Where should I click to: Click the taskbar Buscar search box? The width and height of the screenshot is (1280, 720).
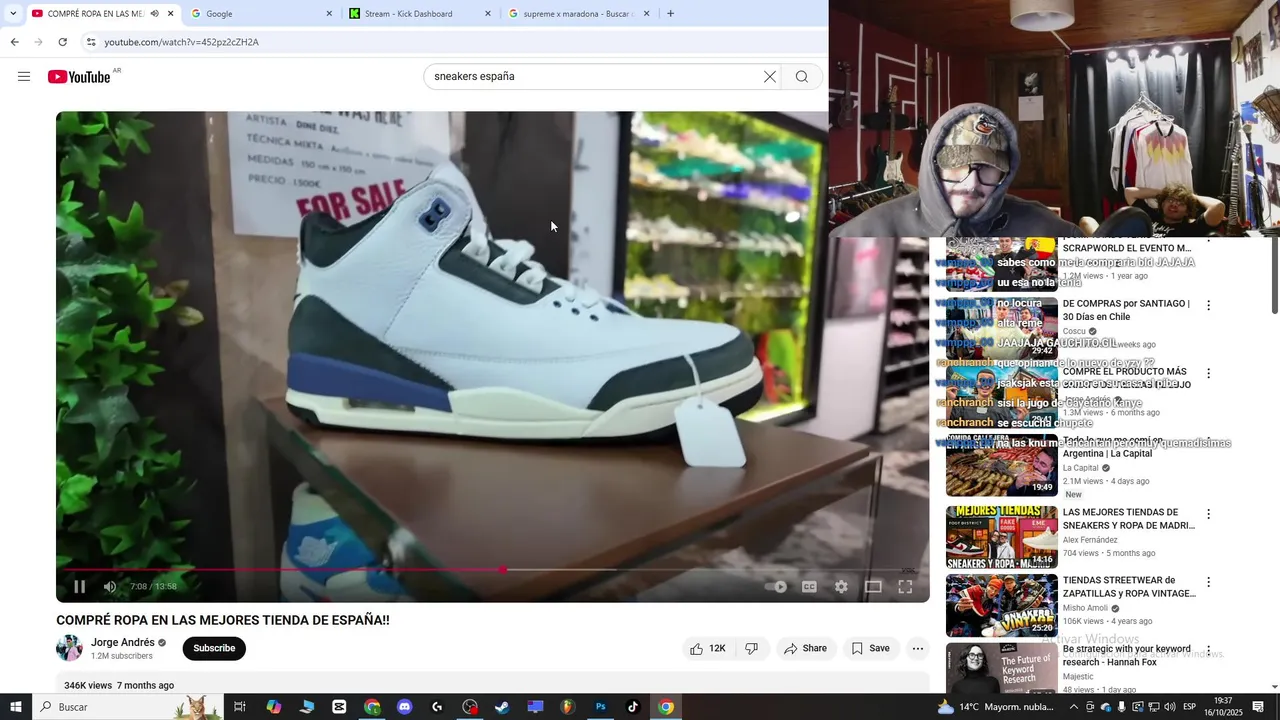(128, 707)
